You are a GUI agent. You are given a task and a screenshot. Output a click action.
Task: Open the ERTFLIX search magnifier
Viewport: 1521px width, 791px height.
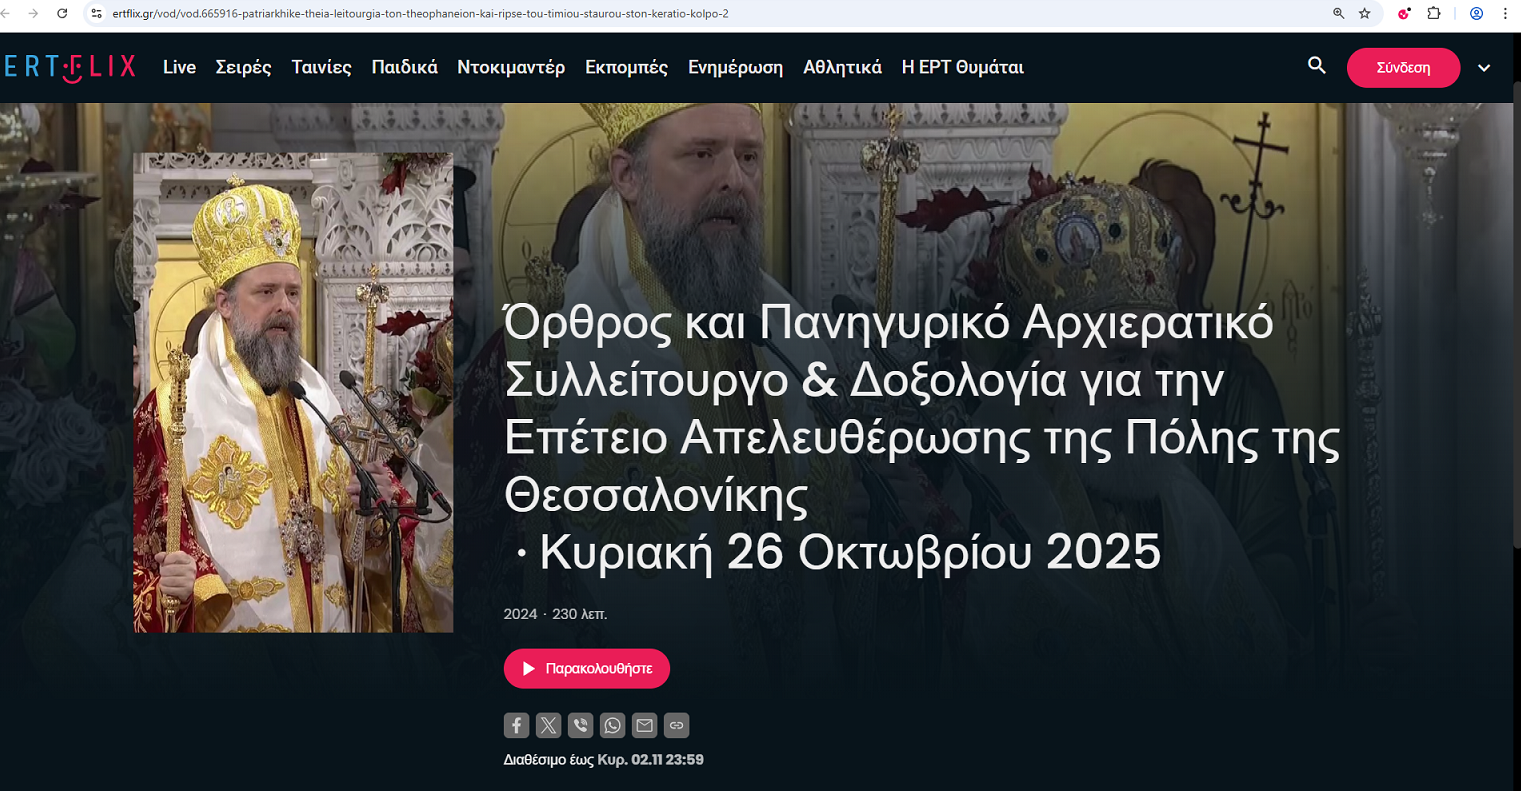click(1317, 66)
